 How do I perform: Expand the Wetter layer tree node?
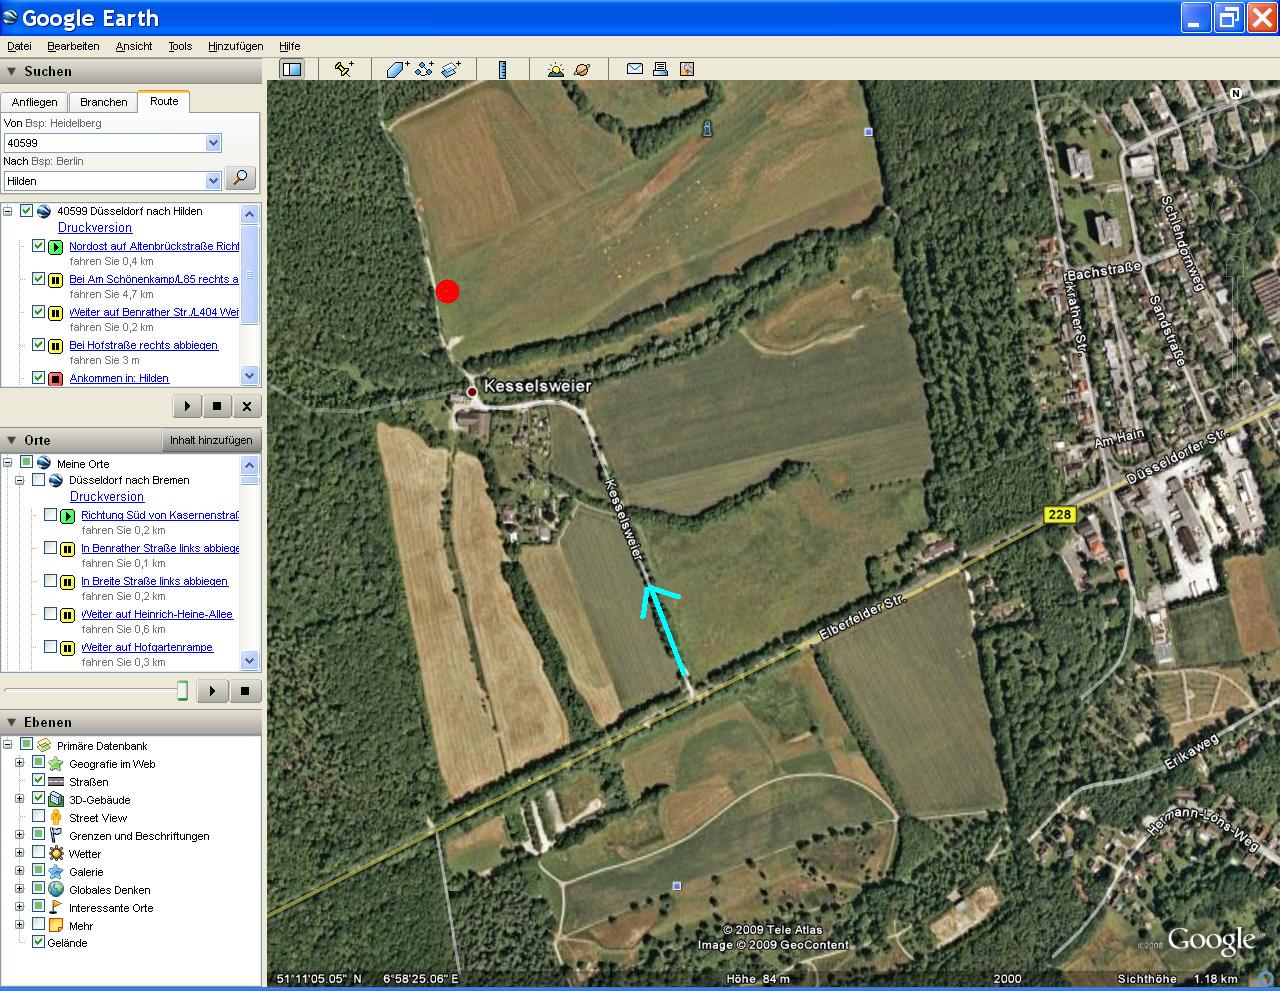[19, 854]
